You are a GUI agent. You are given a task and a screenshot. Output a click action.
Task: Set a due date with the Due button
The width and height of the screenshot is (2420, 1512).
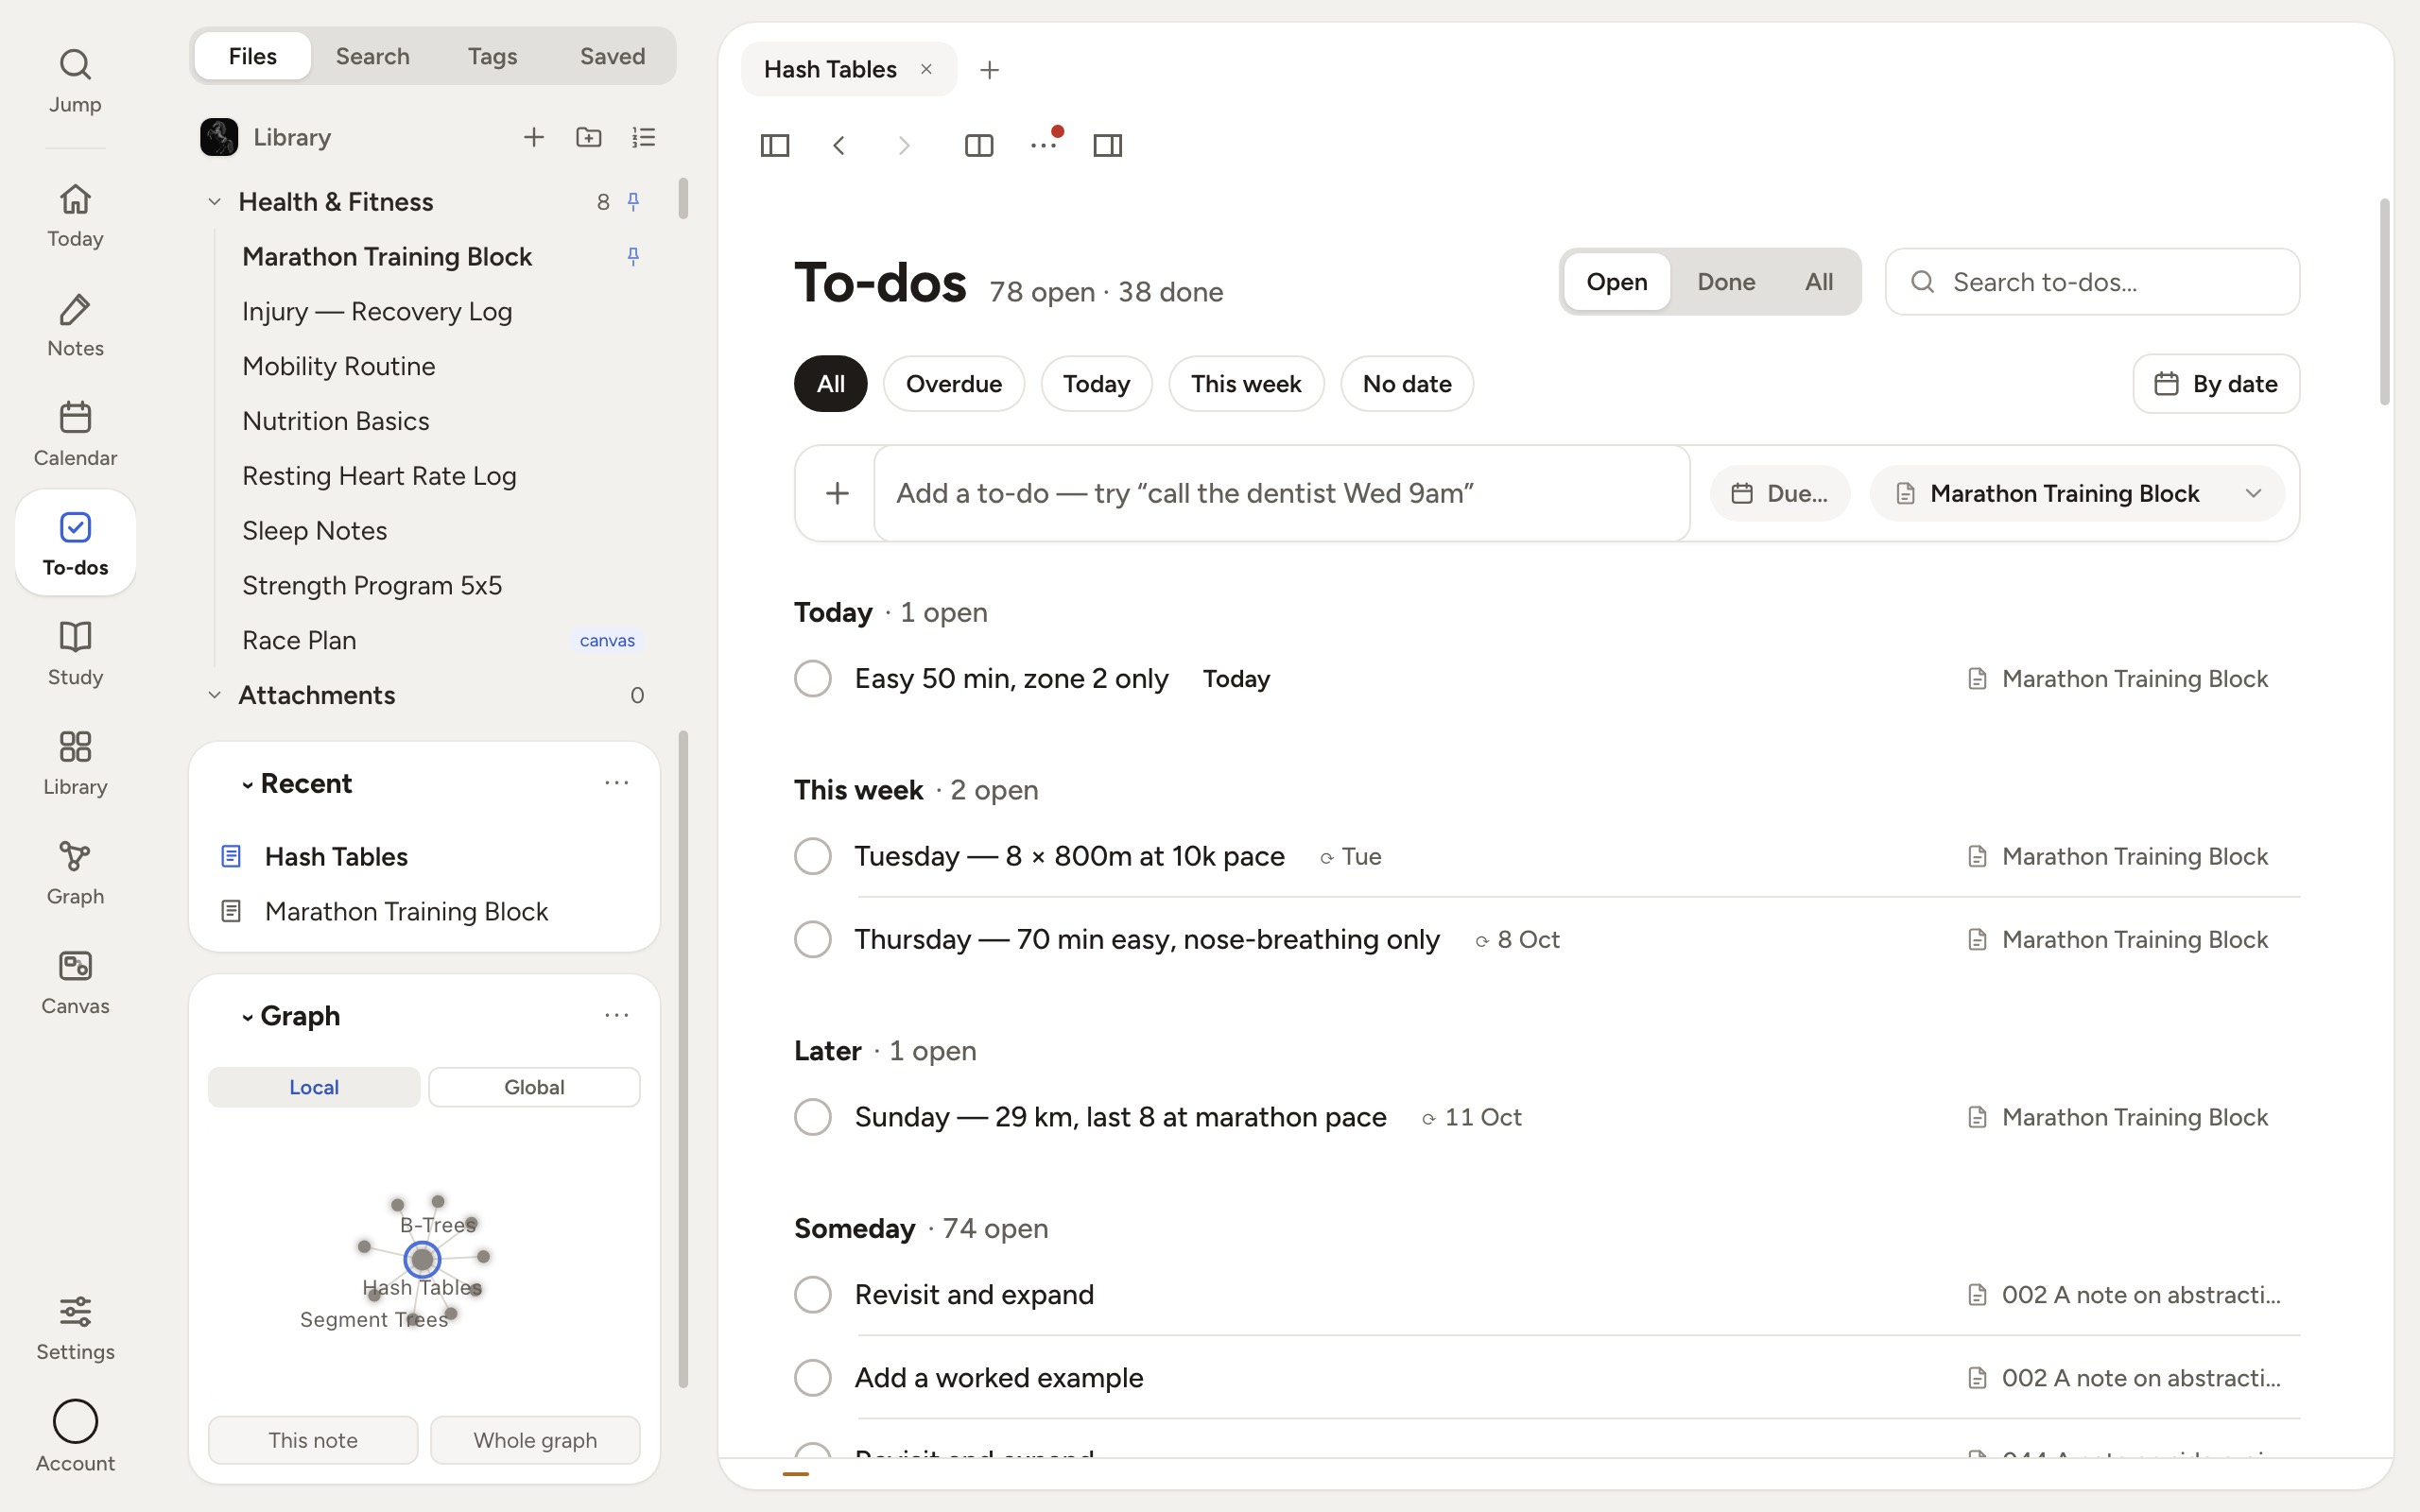tap(1780, 493)
